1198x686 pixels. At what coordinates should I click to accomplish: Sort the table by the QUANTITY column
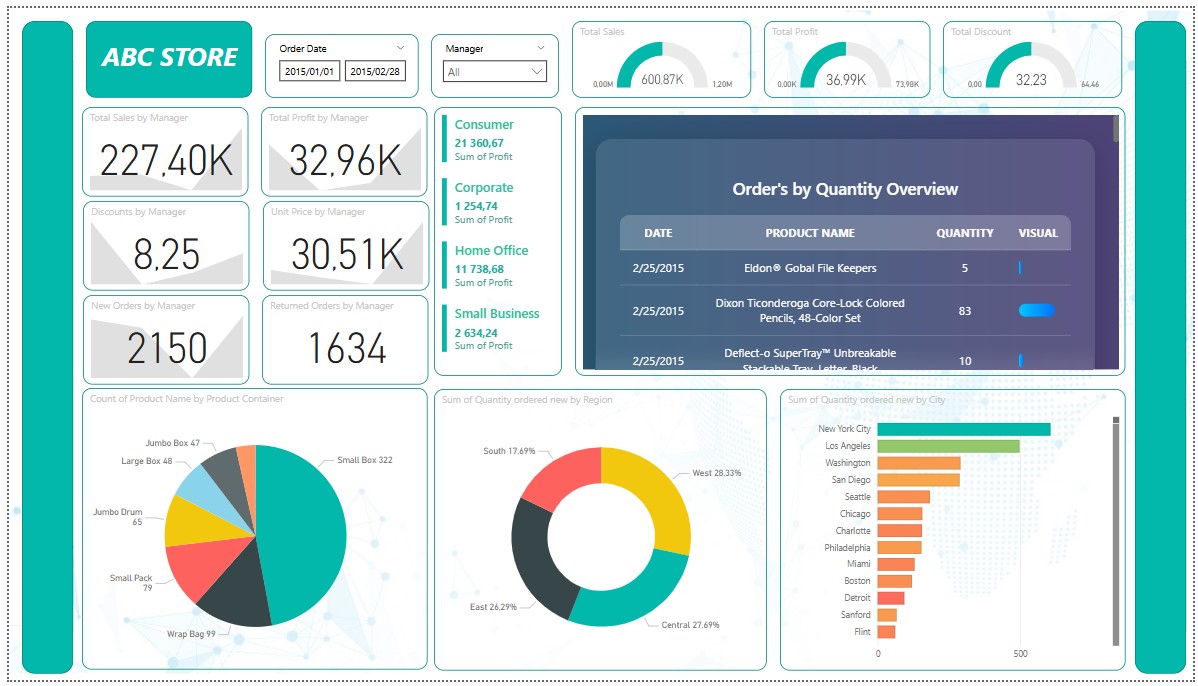click(x=963, y=232)
